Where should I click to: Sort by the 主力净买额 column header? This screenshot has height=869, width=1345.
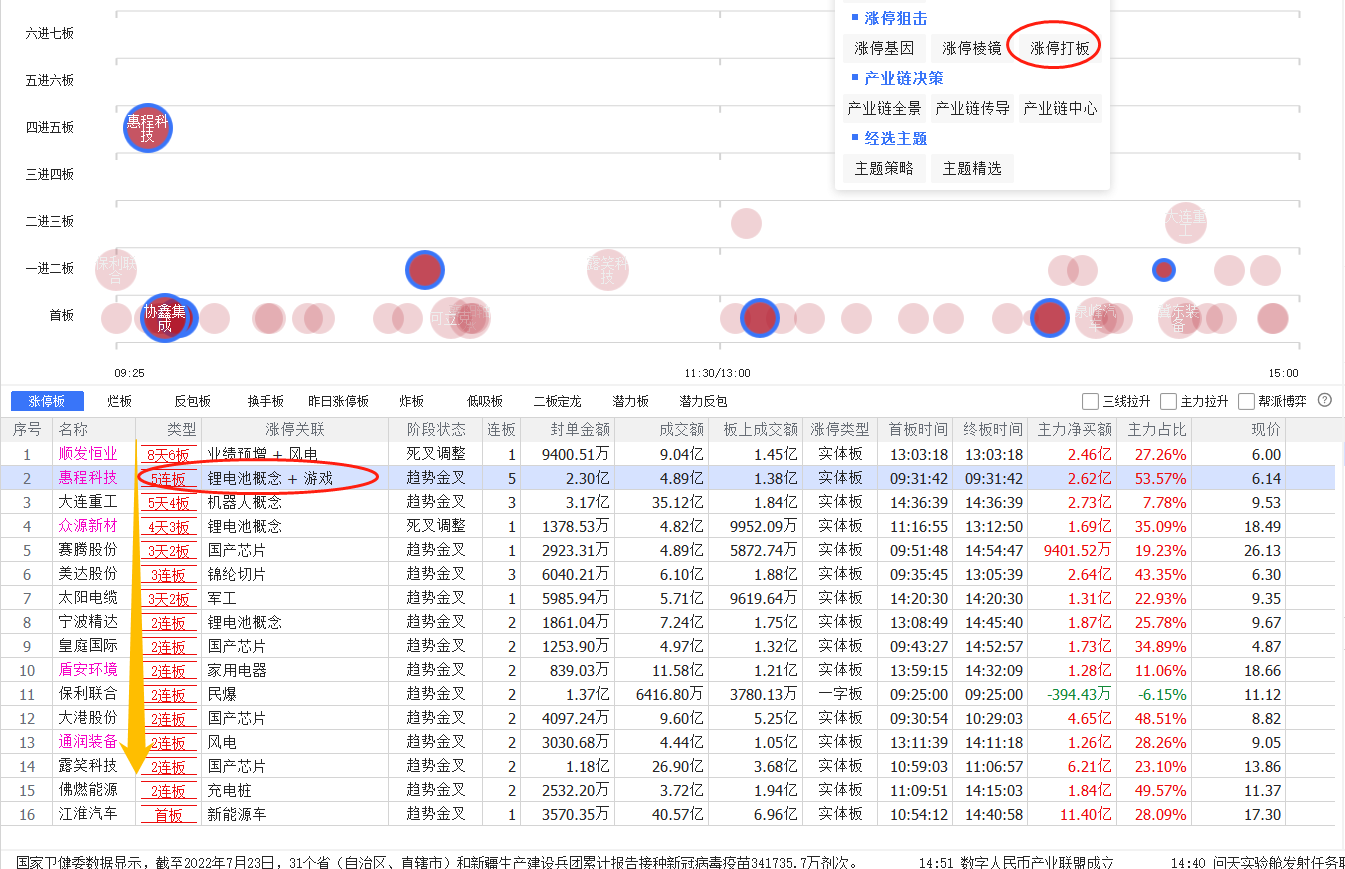coord(1075,430)
